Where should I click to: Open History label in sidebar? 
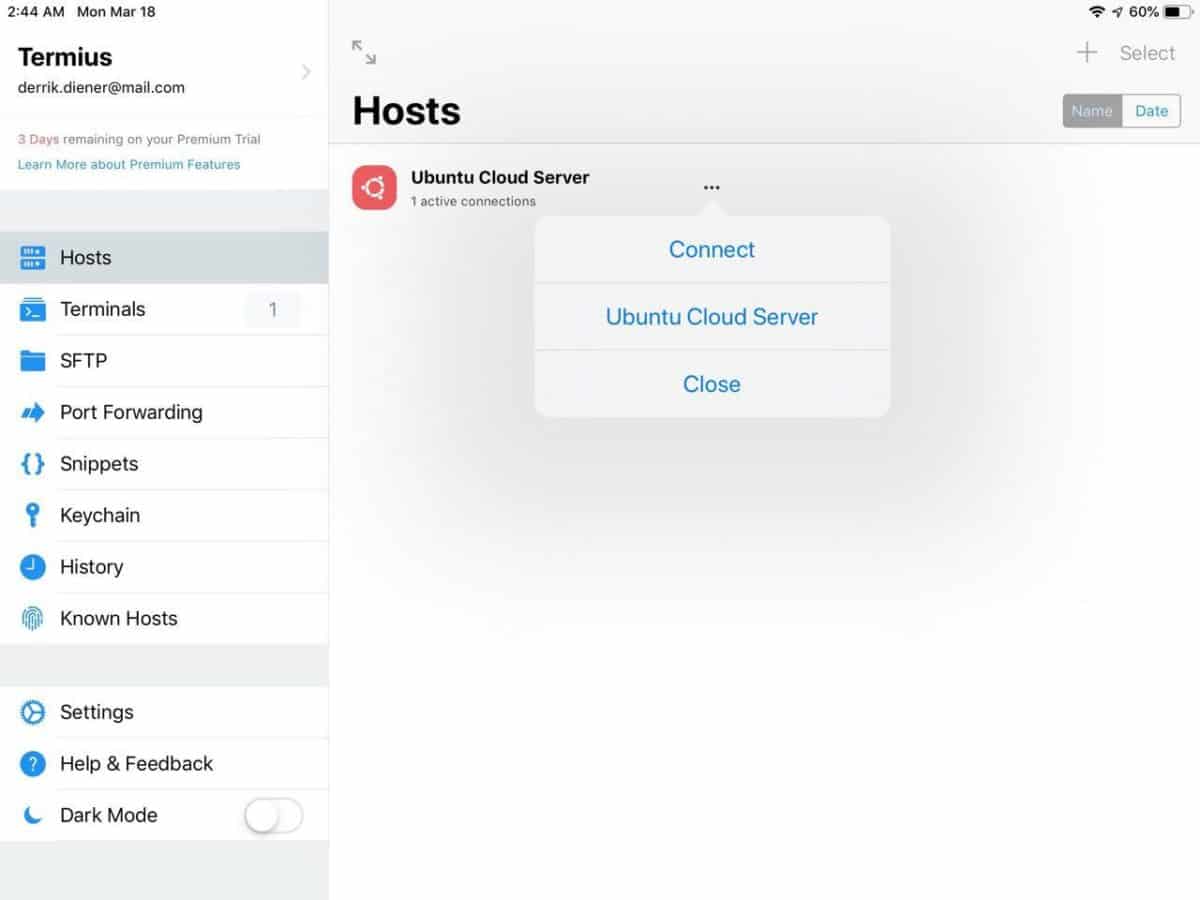[x=91, y=567]
